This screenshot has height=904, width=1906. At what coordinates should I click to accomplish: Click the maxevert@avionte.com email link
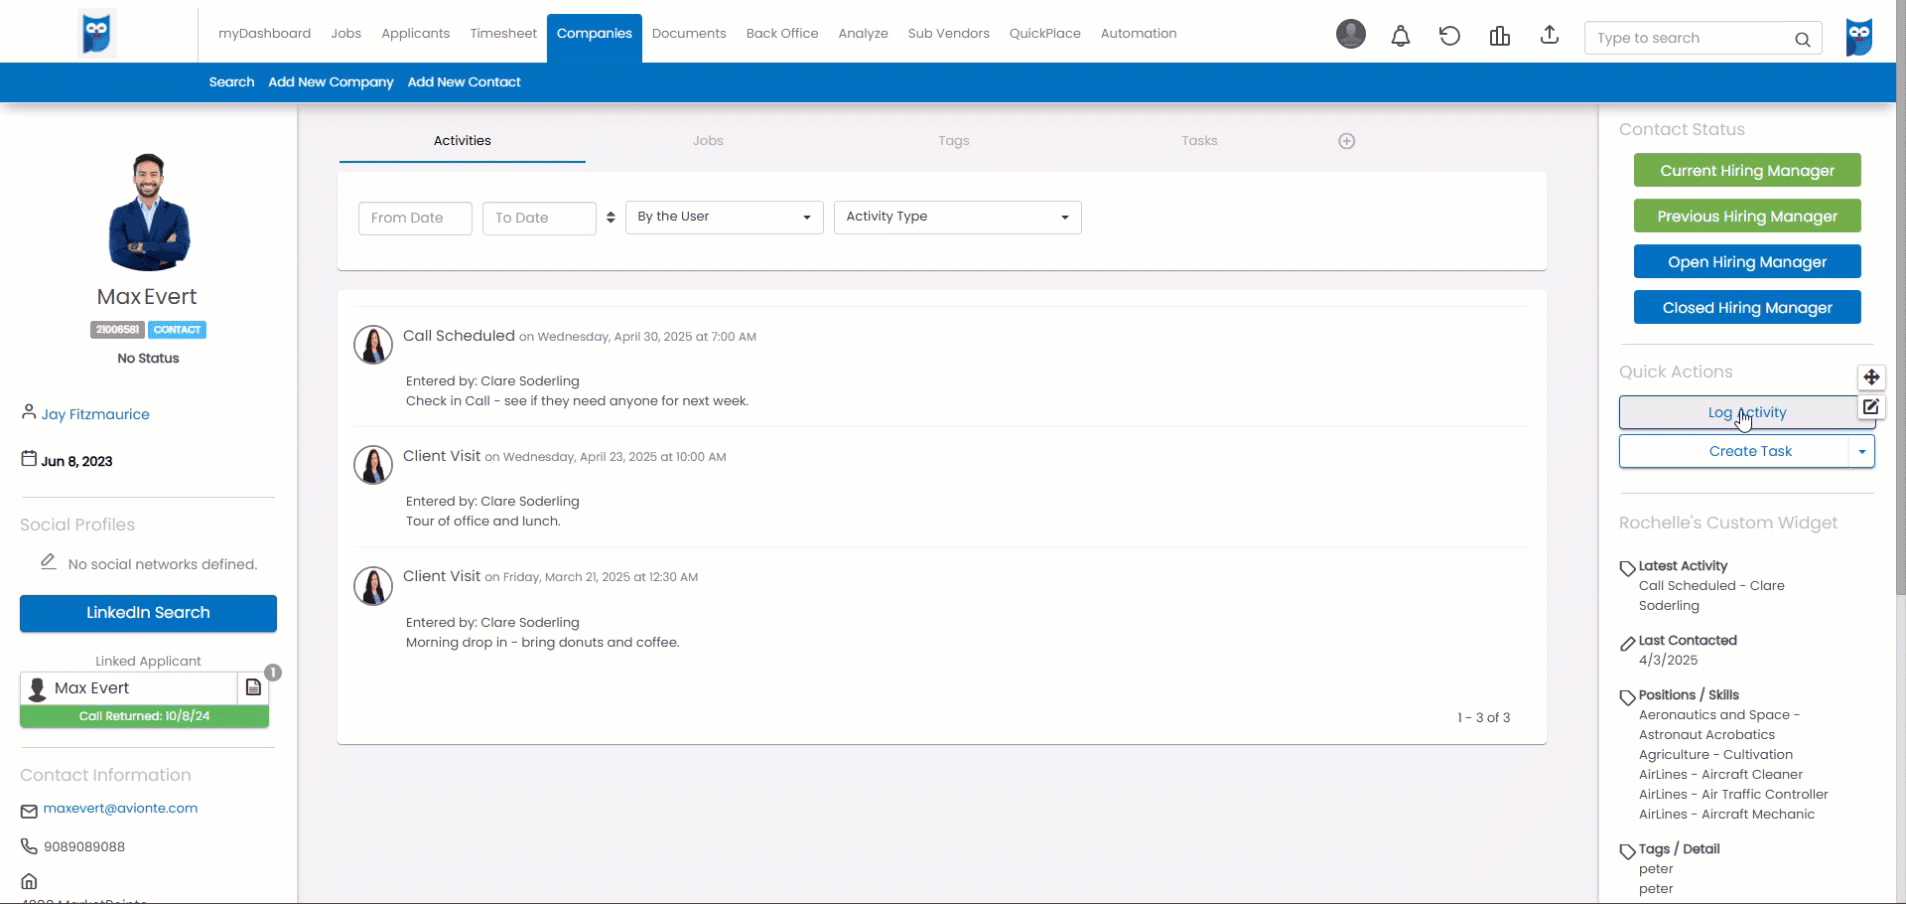120,808
